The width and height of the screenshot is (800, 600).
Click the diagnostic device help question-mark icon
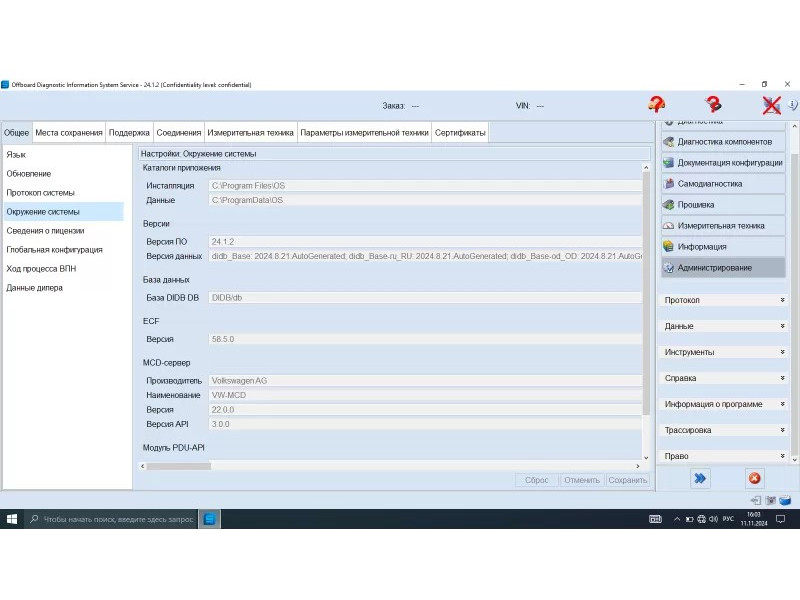click(x=713, y=104)
